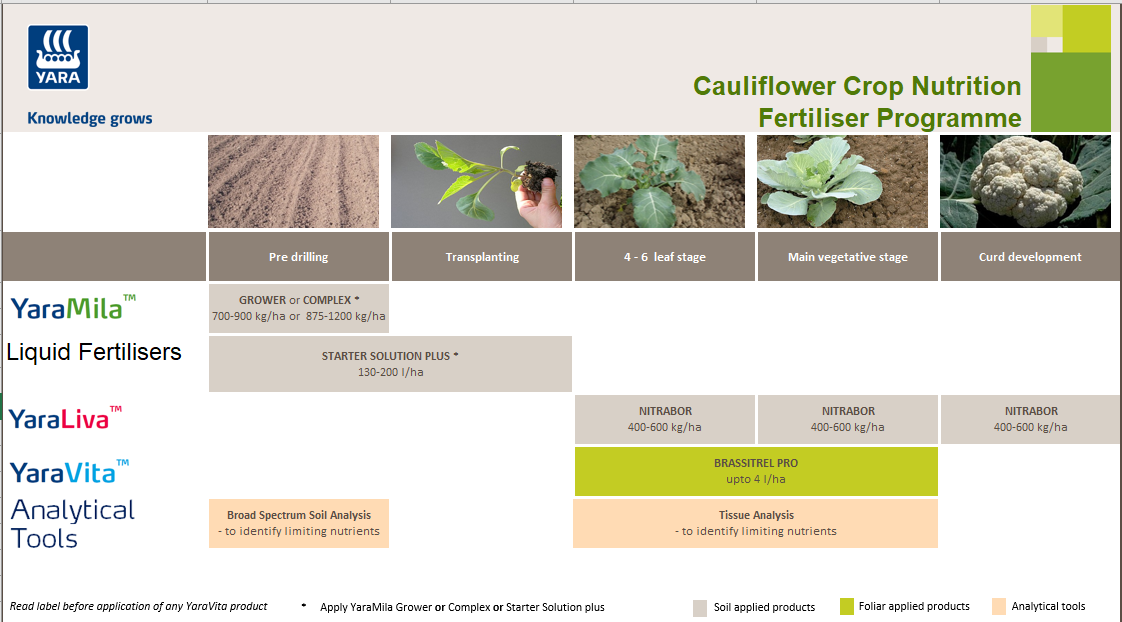
Task: Expand the GROWER or COMPLEX rate box
Action: click(x=298, y=308)
